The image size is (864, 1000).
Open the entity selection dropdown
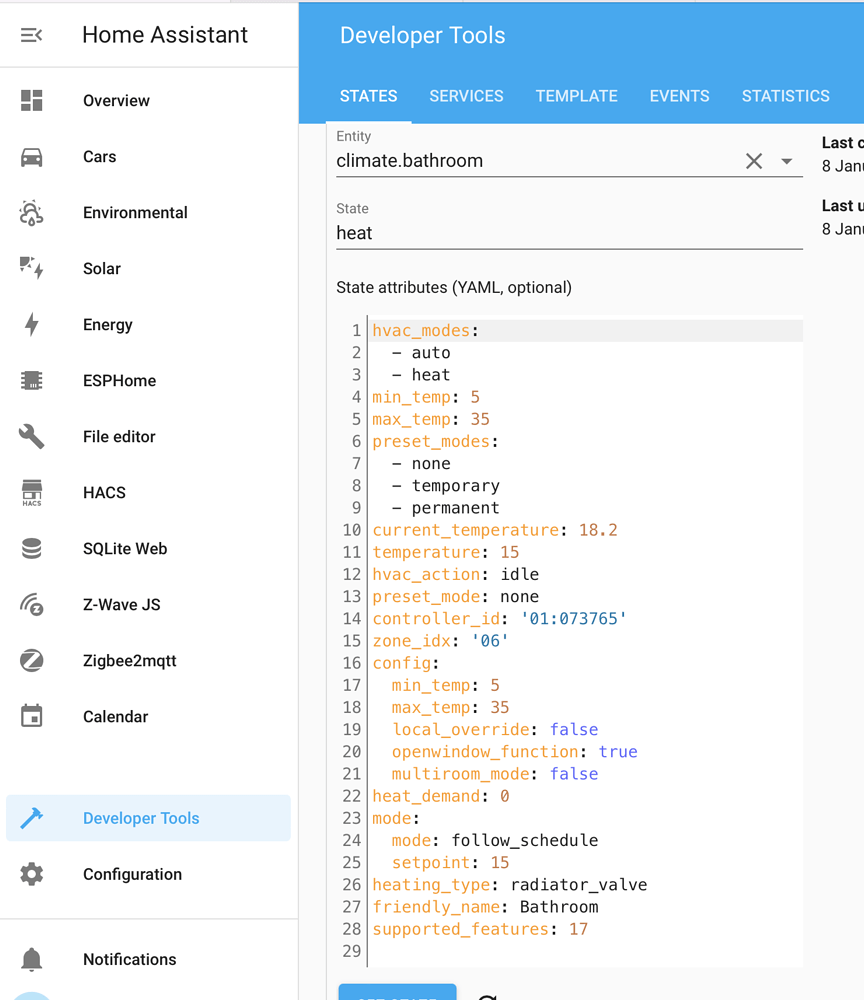click(787, 160)
